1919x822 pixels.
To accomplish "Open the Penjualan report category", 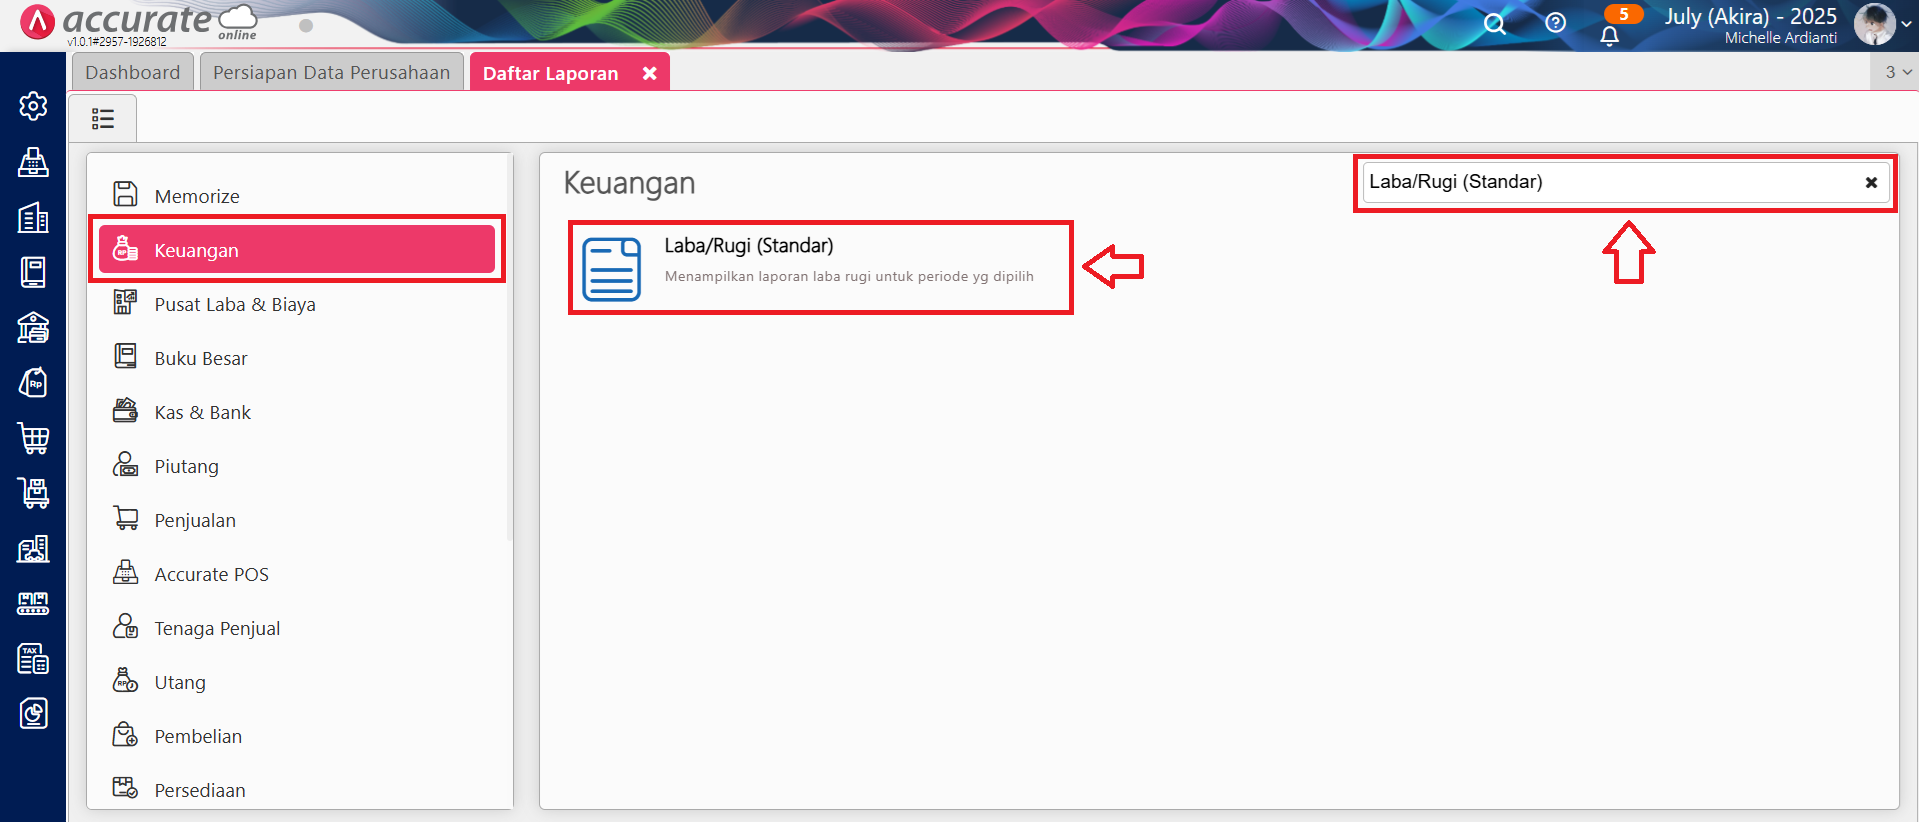I will coord(297,520).
